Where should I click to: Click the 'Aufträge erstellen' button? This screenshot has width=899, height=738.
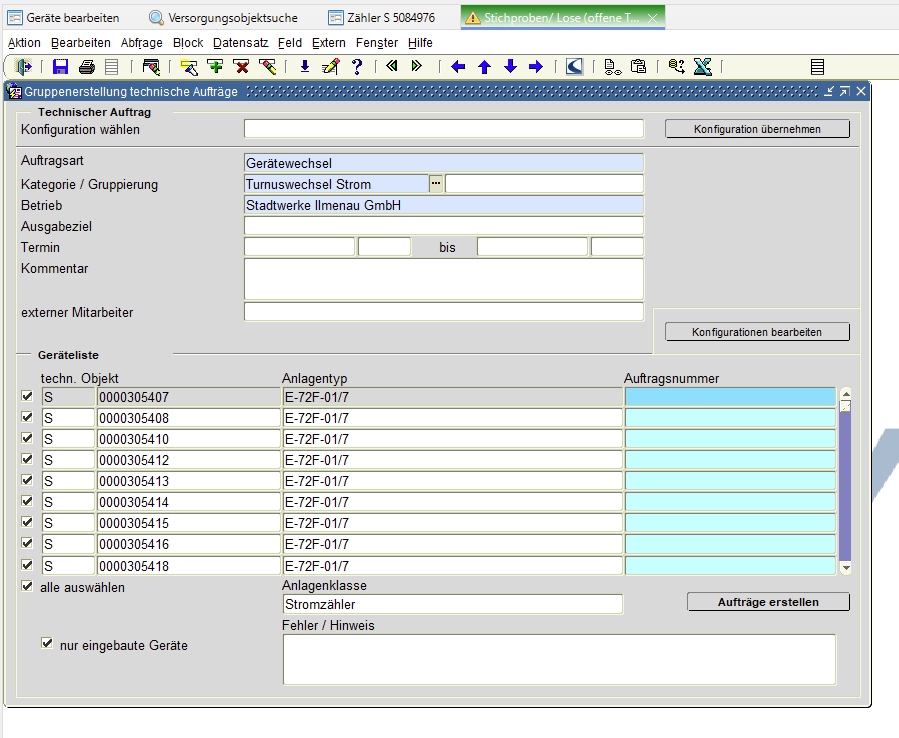tap(768, 602)
